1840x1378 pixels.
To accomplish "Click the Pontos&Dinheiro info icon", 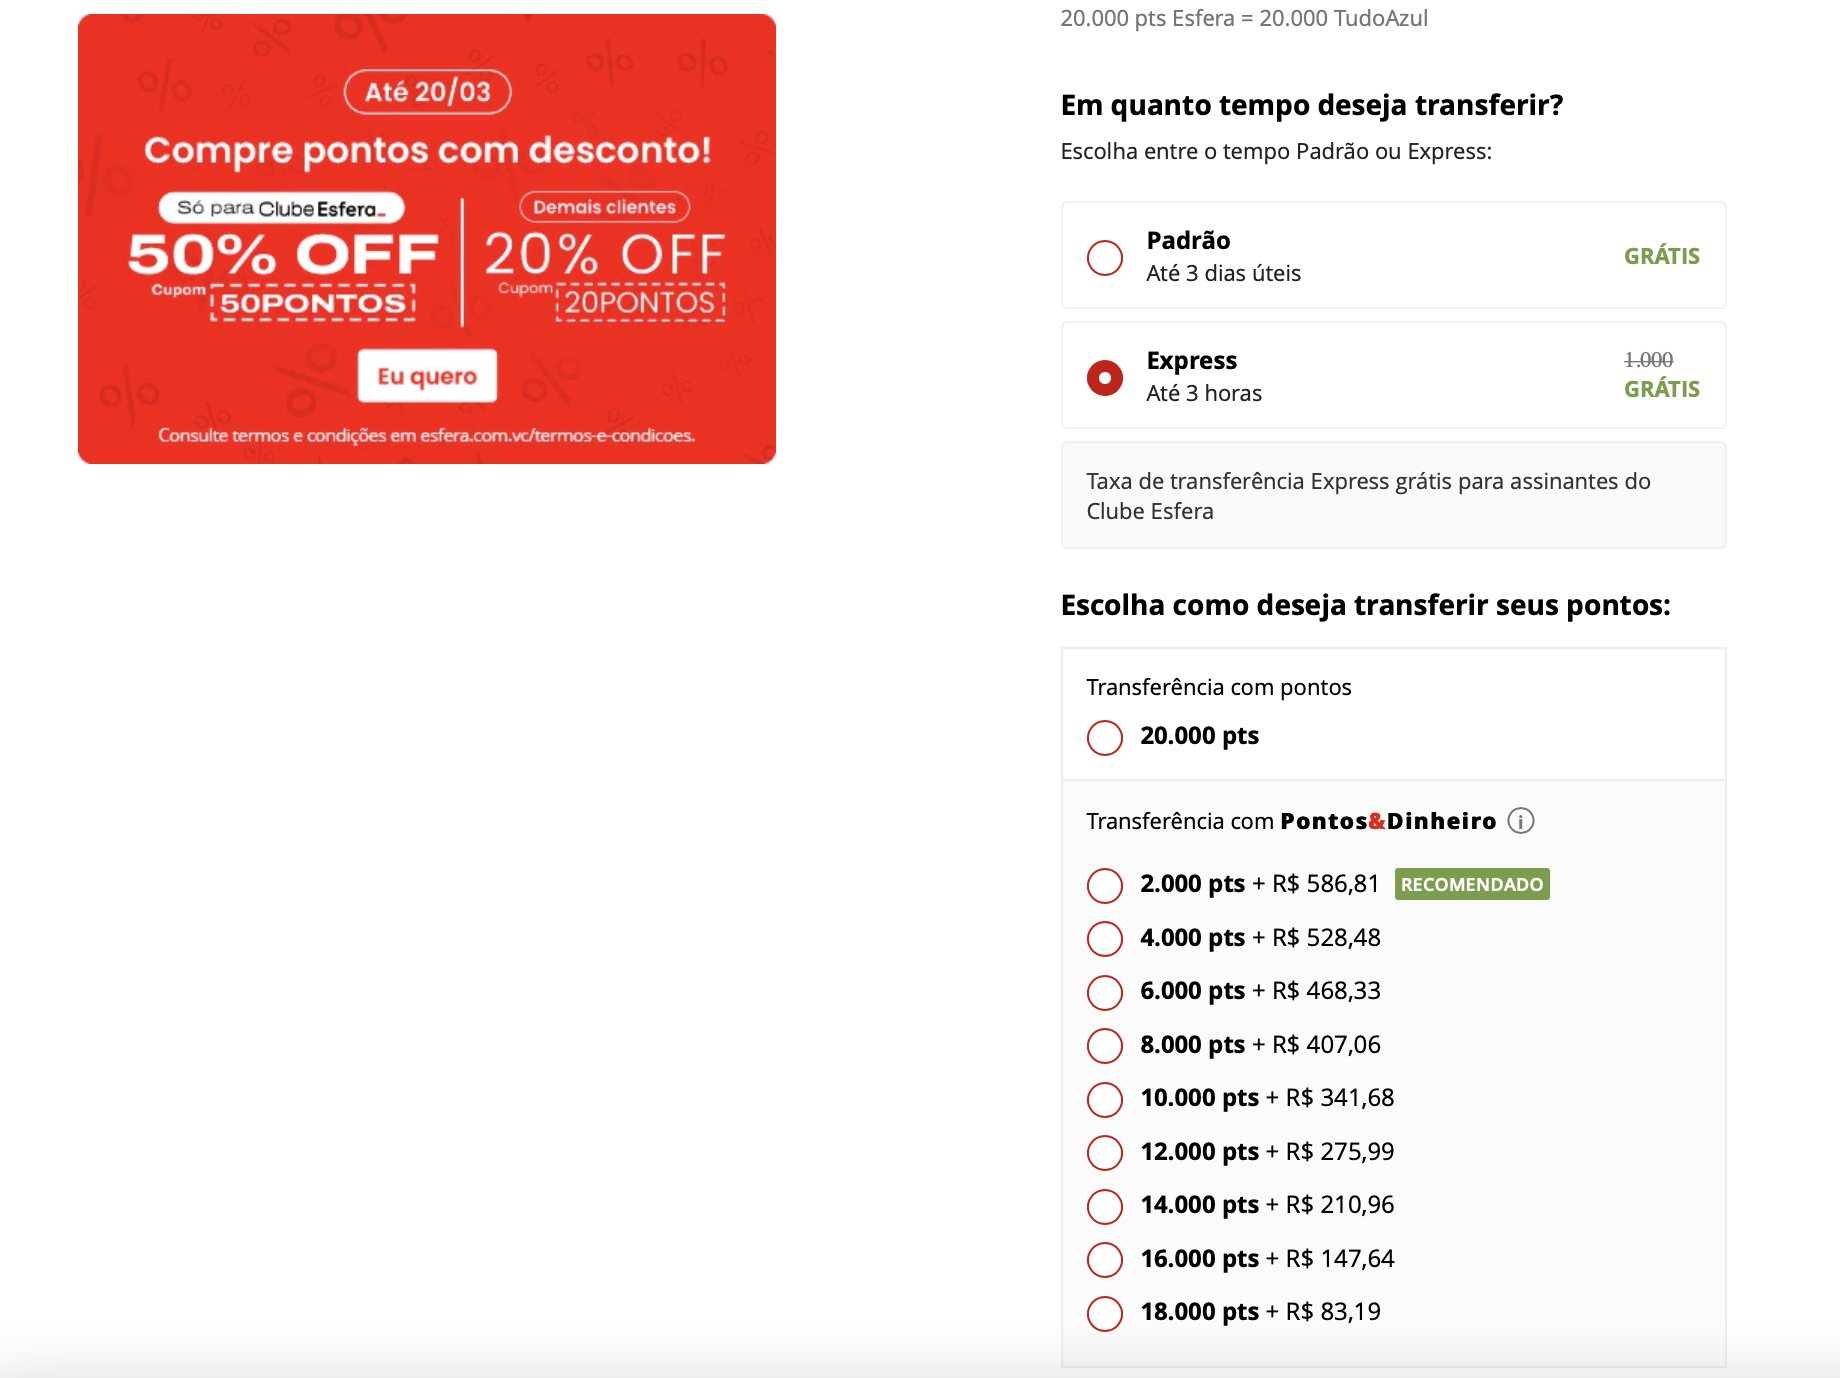I will [x=1520, y=821].
